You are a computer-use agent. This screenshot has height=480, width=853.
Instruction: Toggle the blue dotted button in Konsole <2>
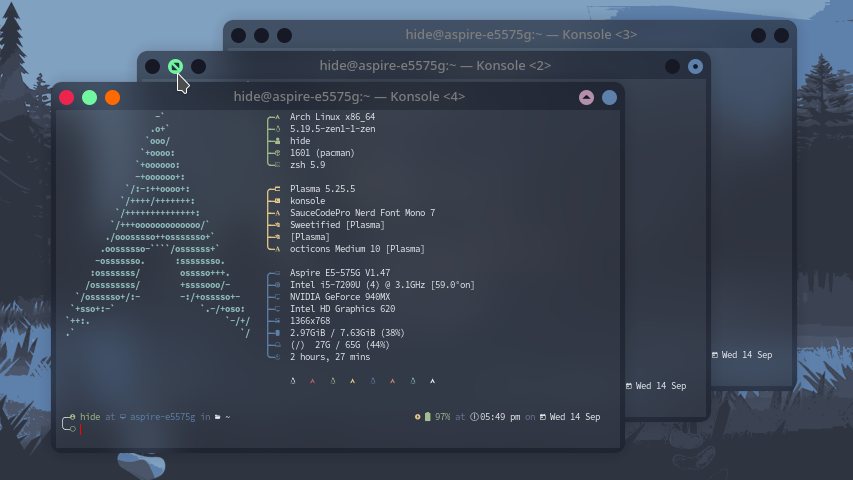(695, 66)
